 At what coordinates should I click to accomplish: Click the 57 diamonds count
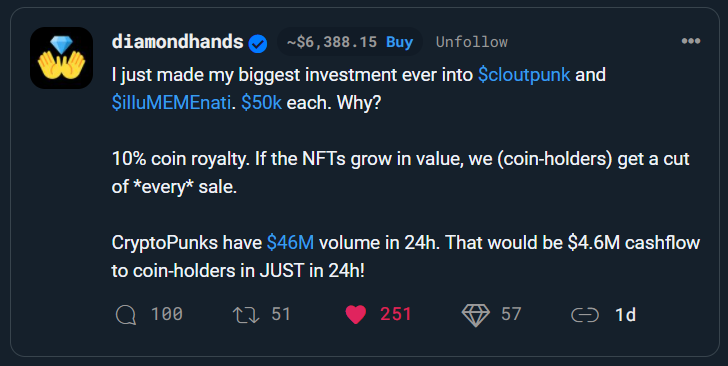tap(511, 314)
